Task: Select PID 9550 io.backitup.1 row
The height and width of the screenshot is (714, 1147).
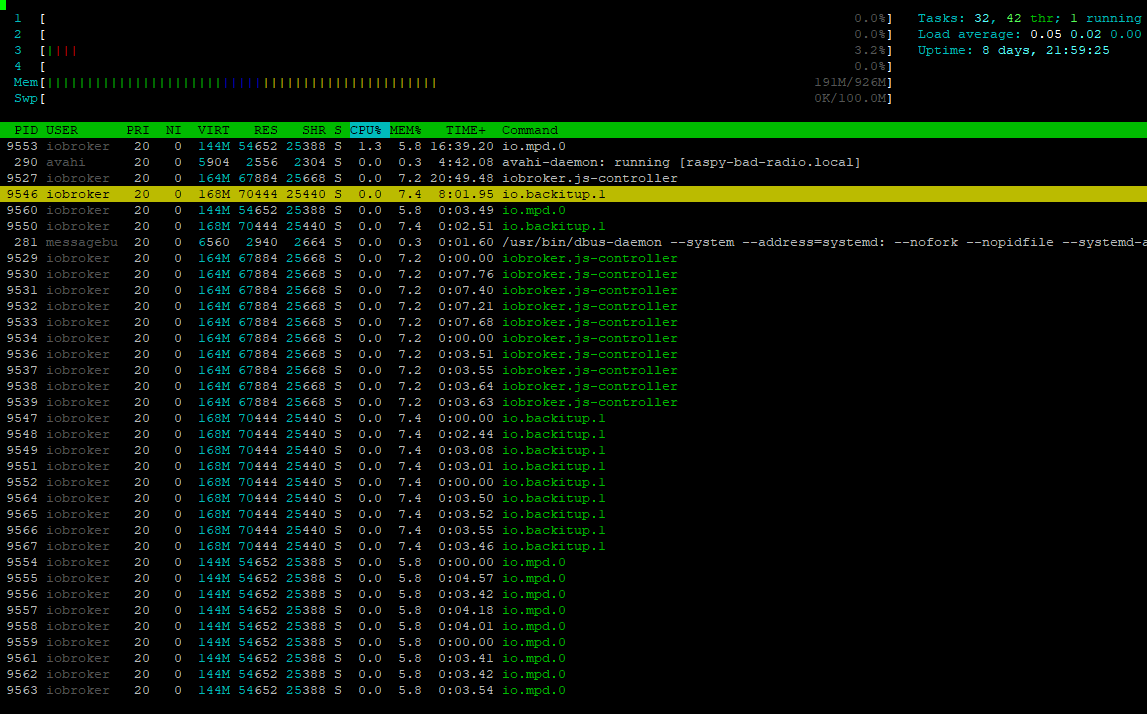Action: (x=574, y=227)
